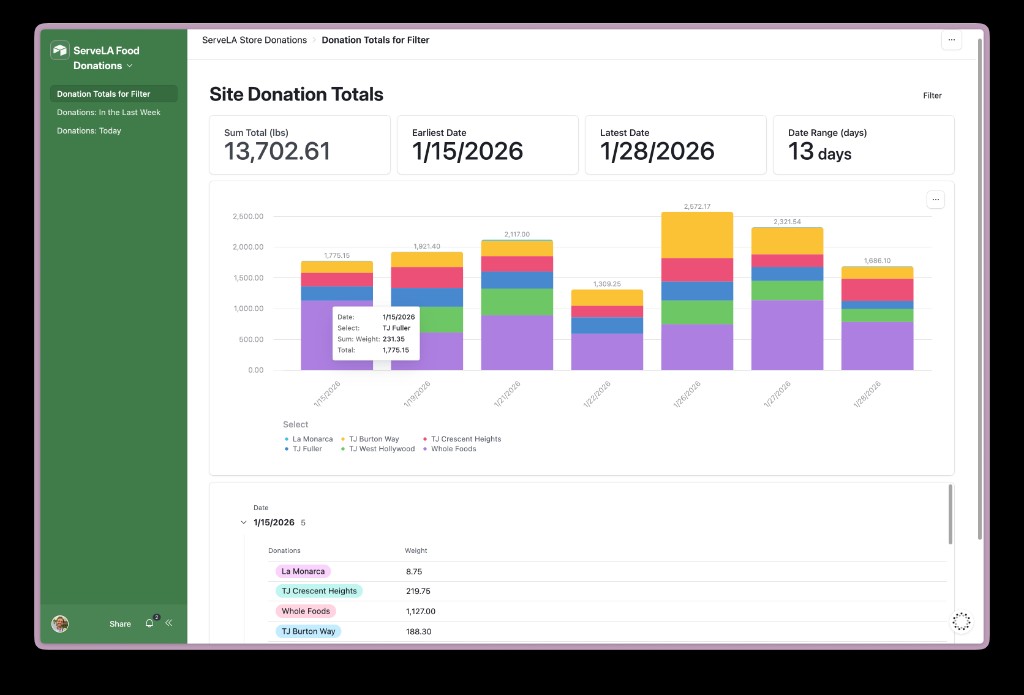Click the weight value 8.75
The image size is (1024, 695).
point(414,572)
